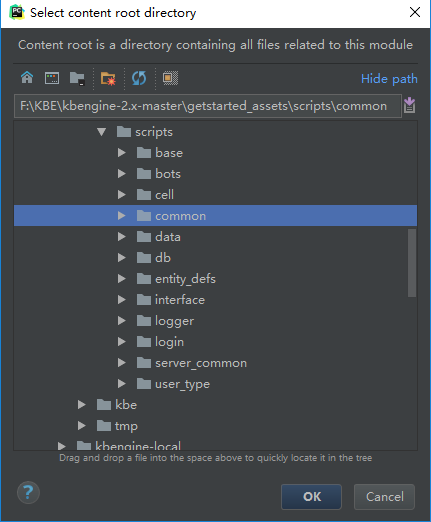Jump to the Desktop directory icon
The height and width of the screenshot is (522, 431).
coord(52,78)
